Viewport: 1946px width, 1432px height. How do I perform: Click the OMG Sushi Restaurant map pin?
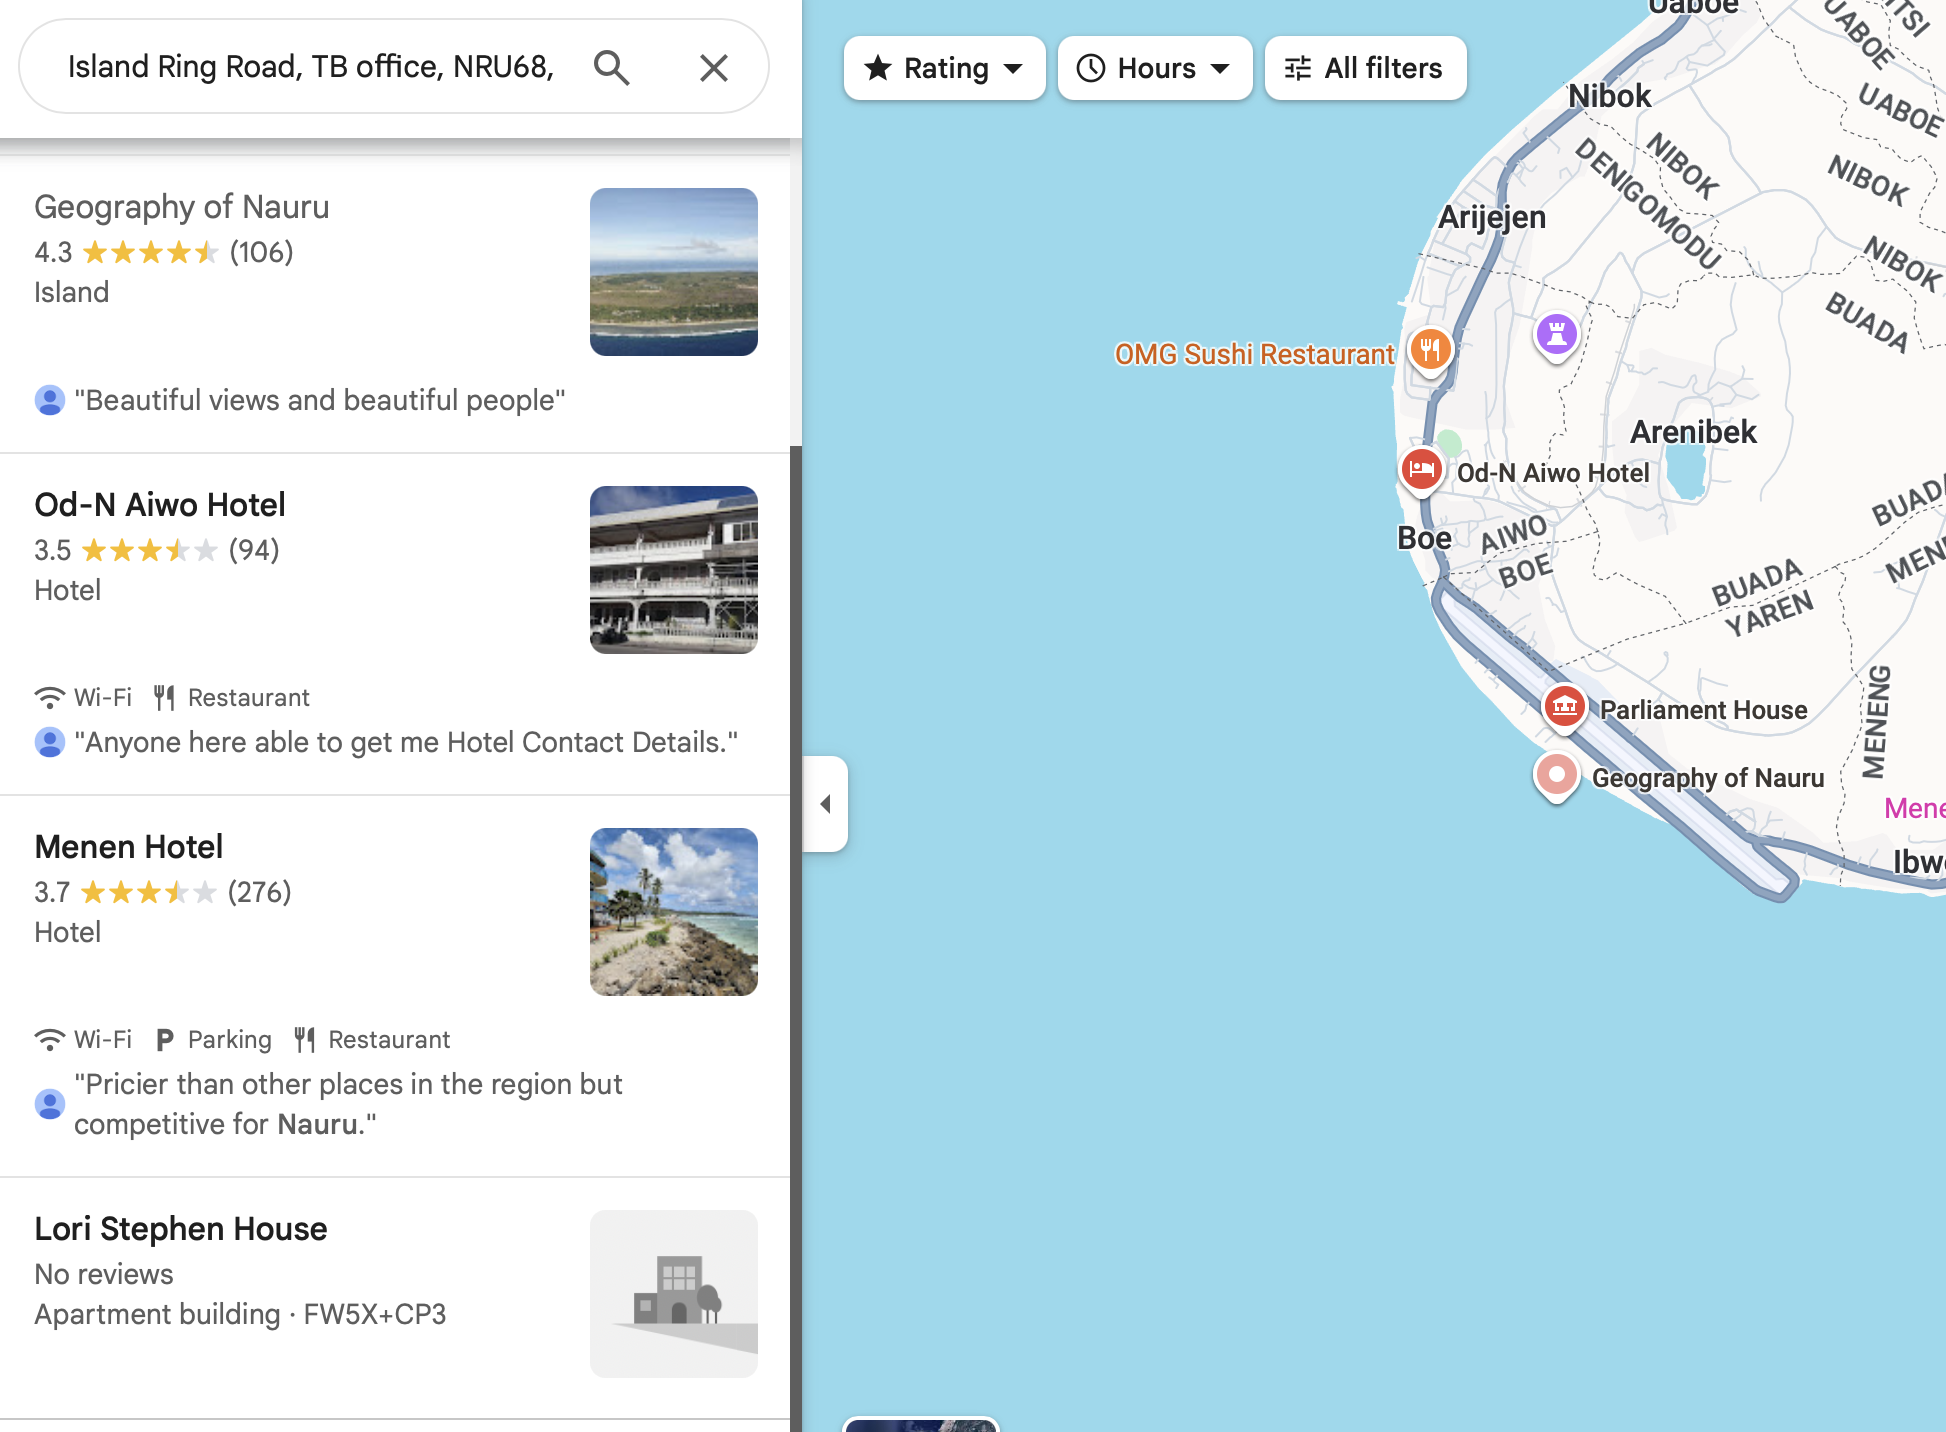(1430, 351)
